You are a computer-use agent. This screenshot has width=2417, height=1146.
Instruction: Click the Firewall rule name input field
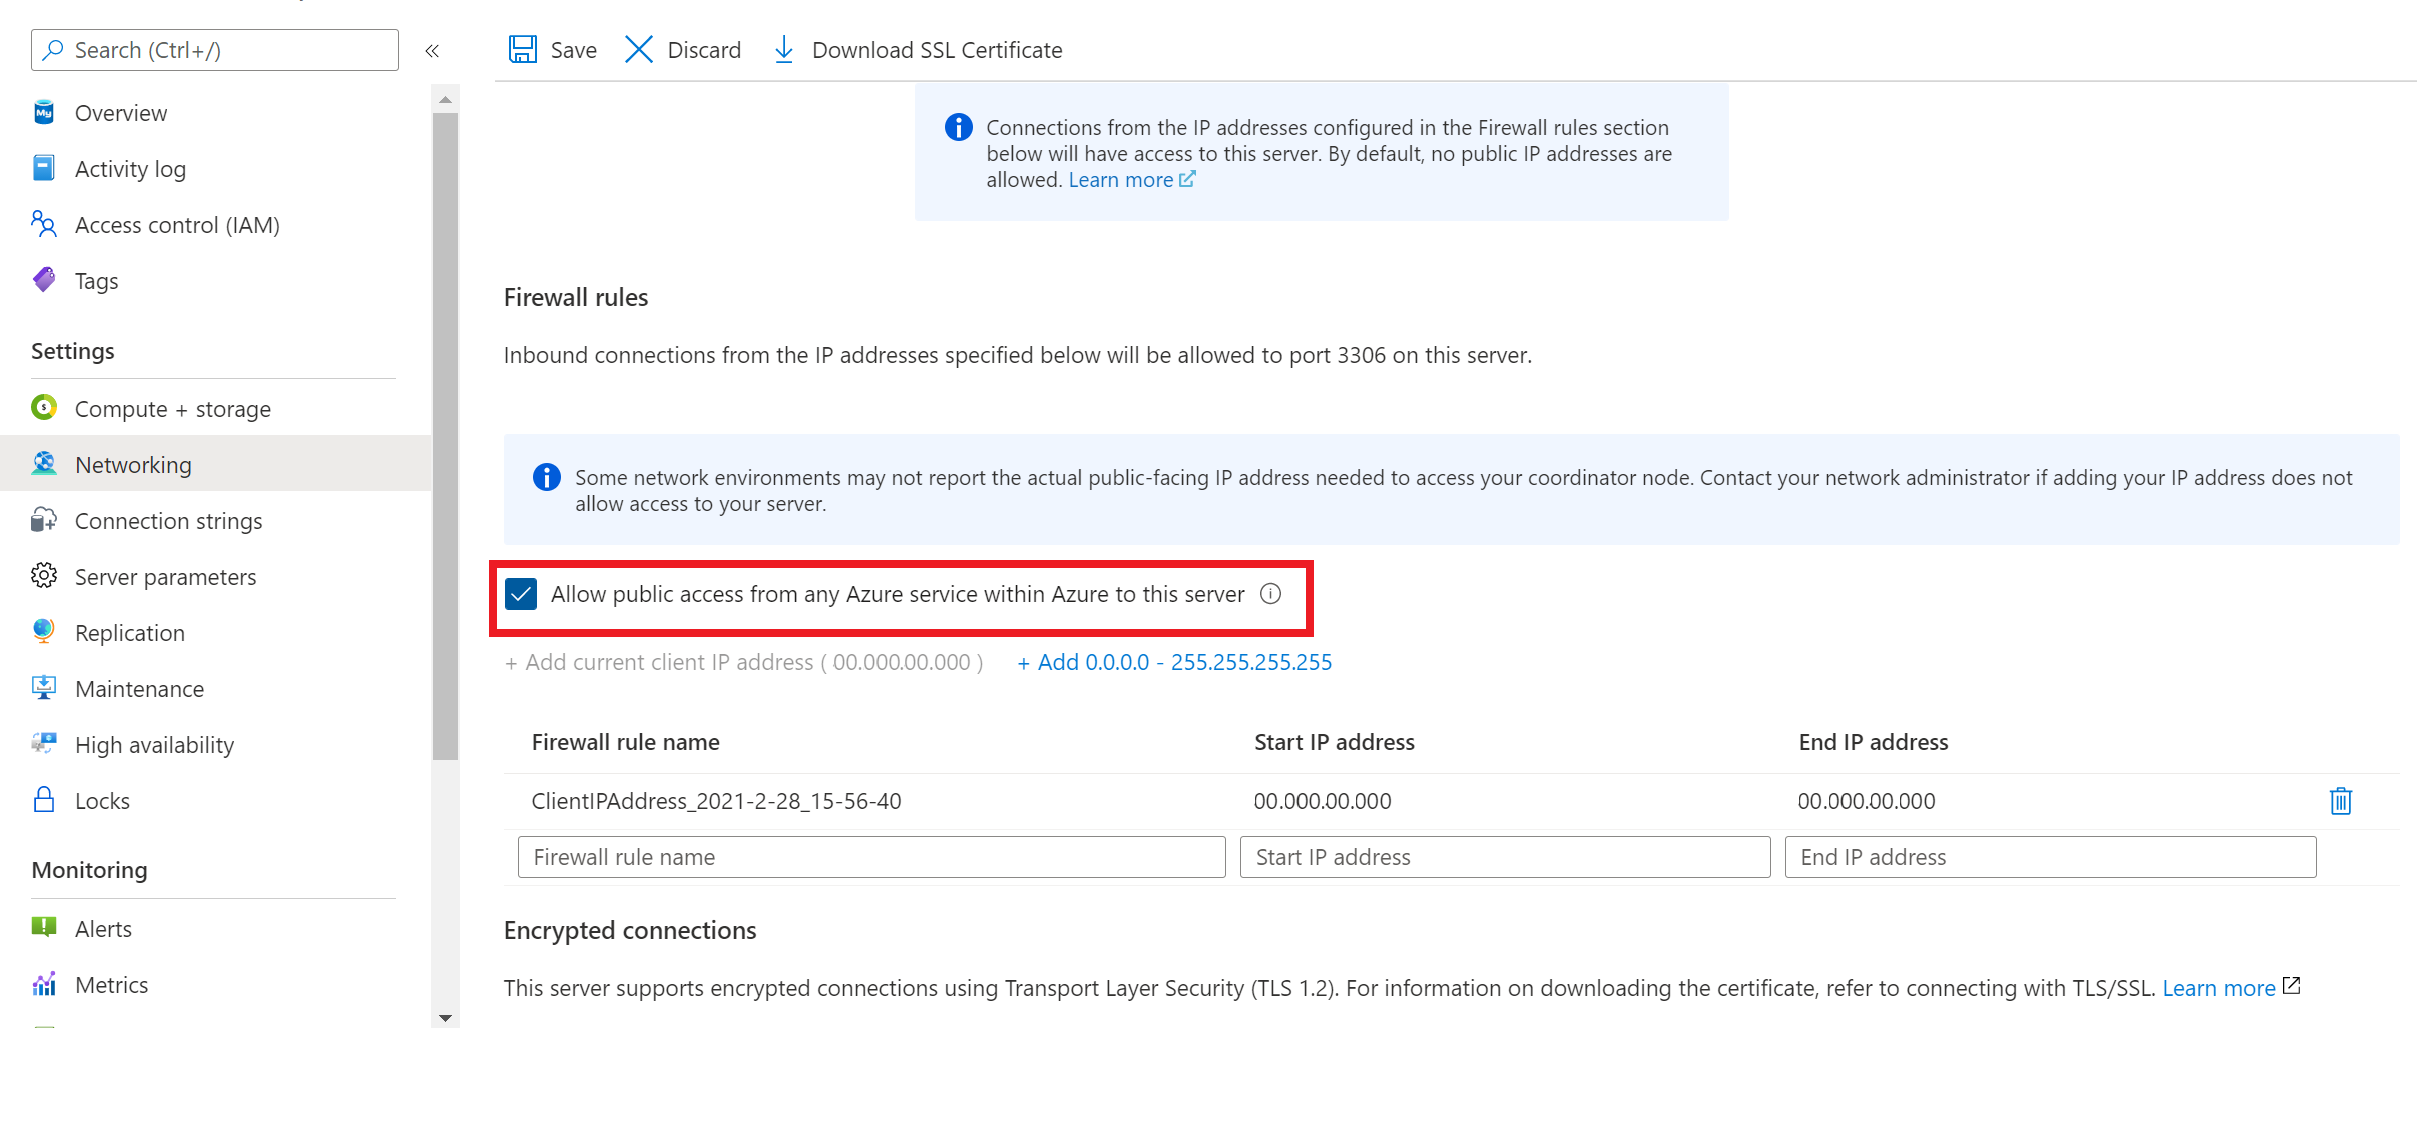coord(871,856)
